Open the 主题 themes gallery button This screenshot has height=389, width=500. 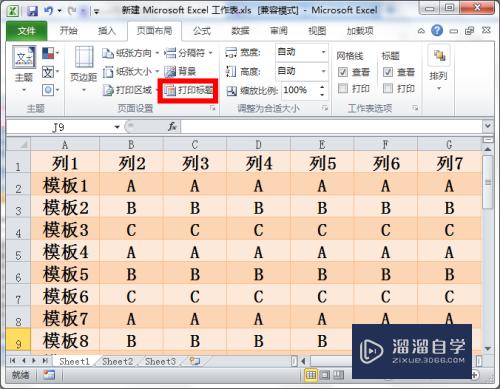tap(24, 70)
